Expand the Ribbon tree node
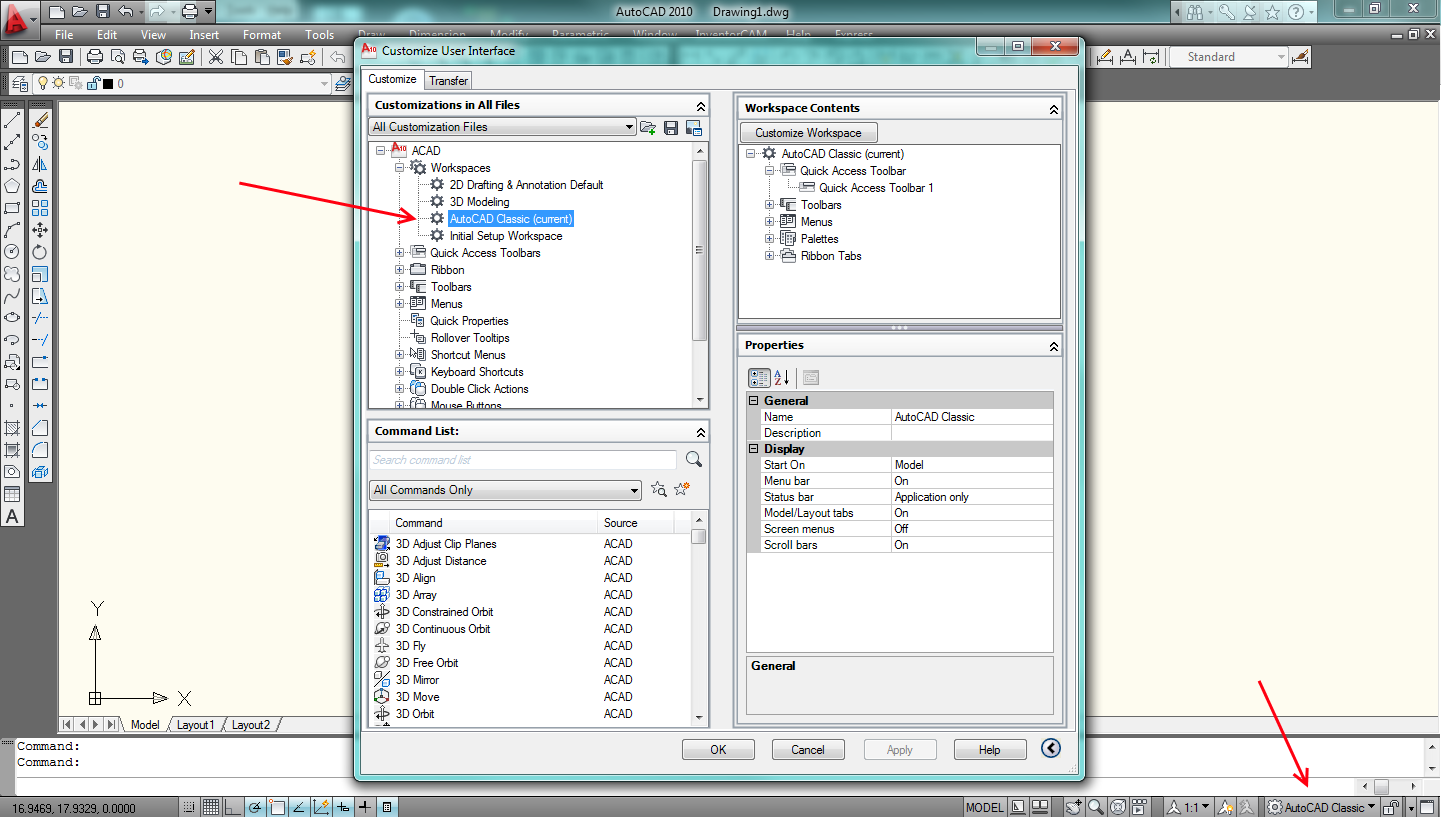The width and height of the screenshot is (1441, 817). coord(400,270)
